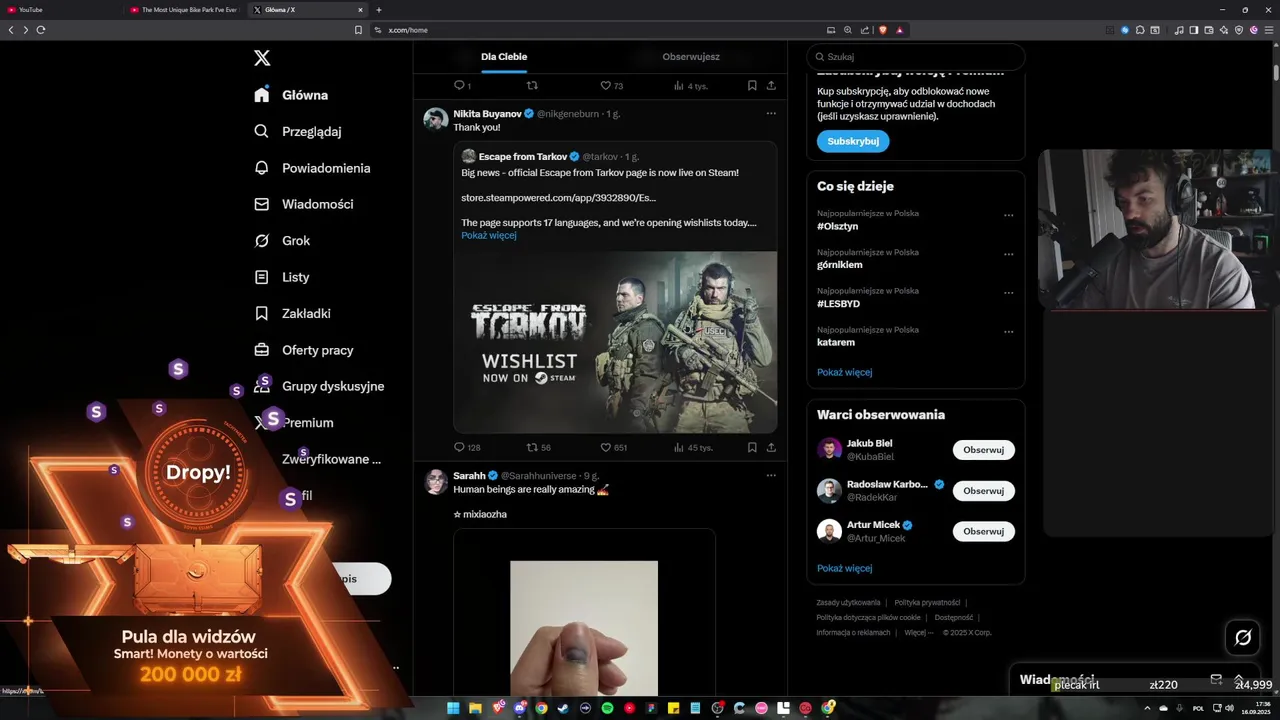
Task: Open new message icon in Wiadomości bar
Action: coord(1216,679)
